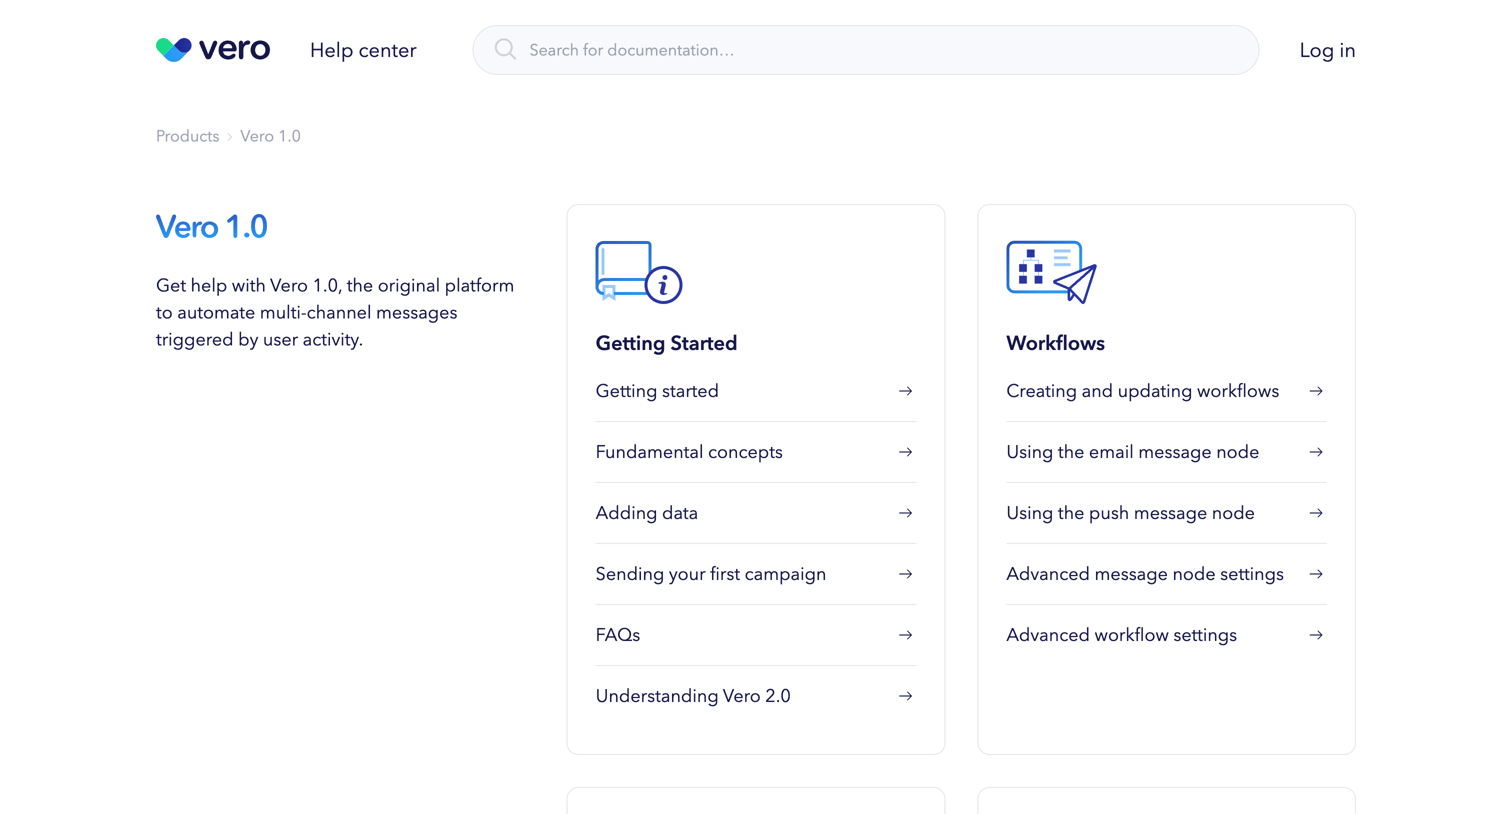
Task: Click arrow beside Advanced workflow settings
Action: (1316, 635)
